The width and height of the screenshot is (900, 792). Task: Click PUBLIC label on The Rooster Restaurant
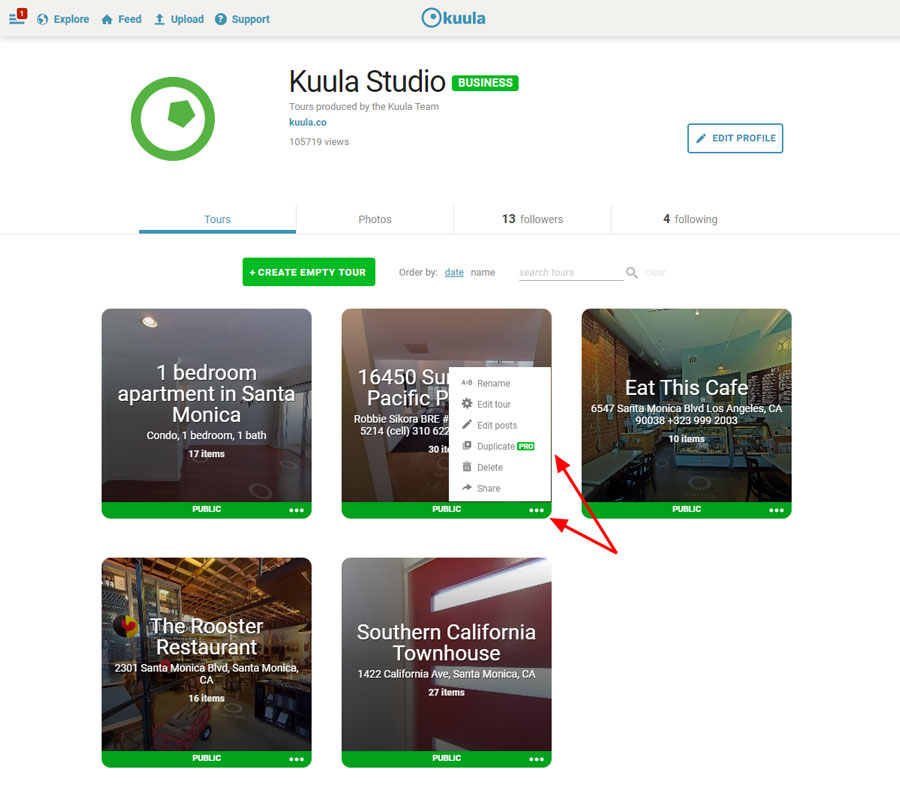coord(207,758)
